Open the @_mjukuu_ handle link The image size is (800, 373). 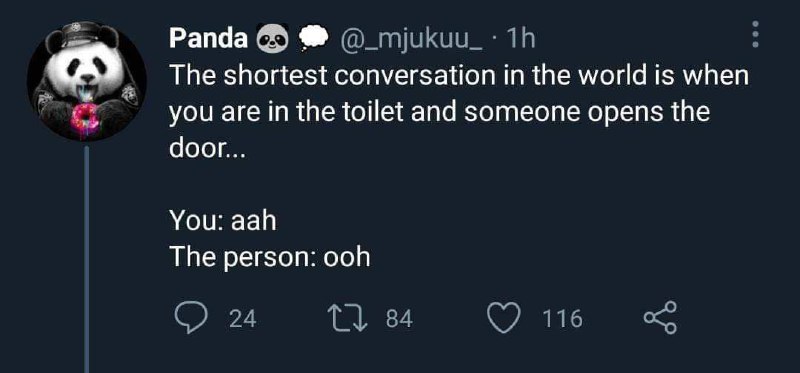(x=410, y=39)
